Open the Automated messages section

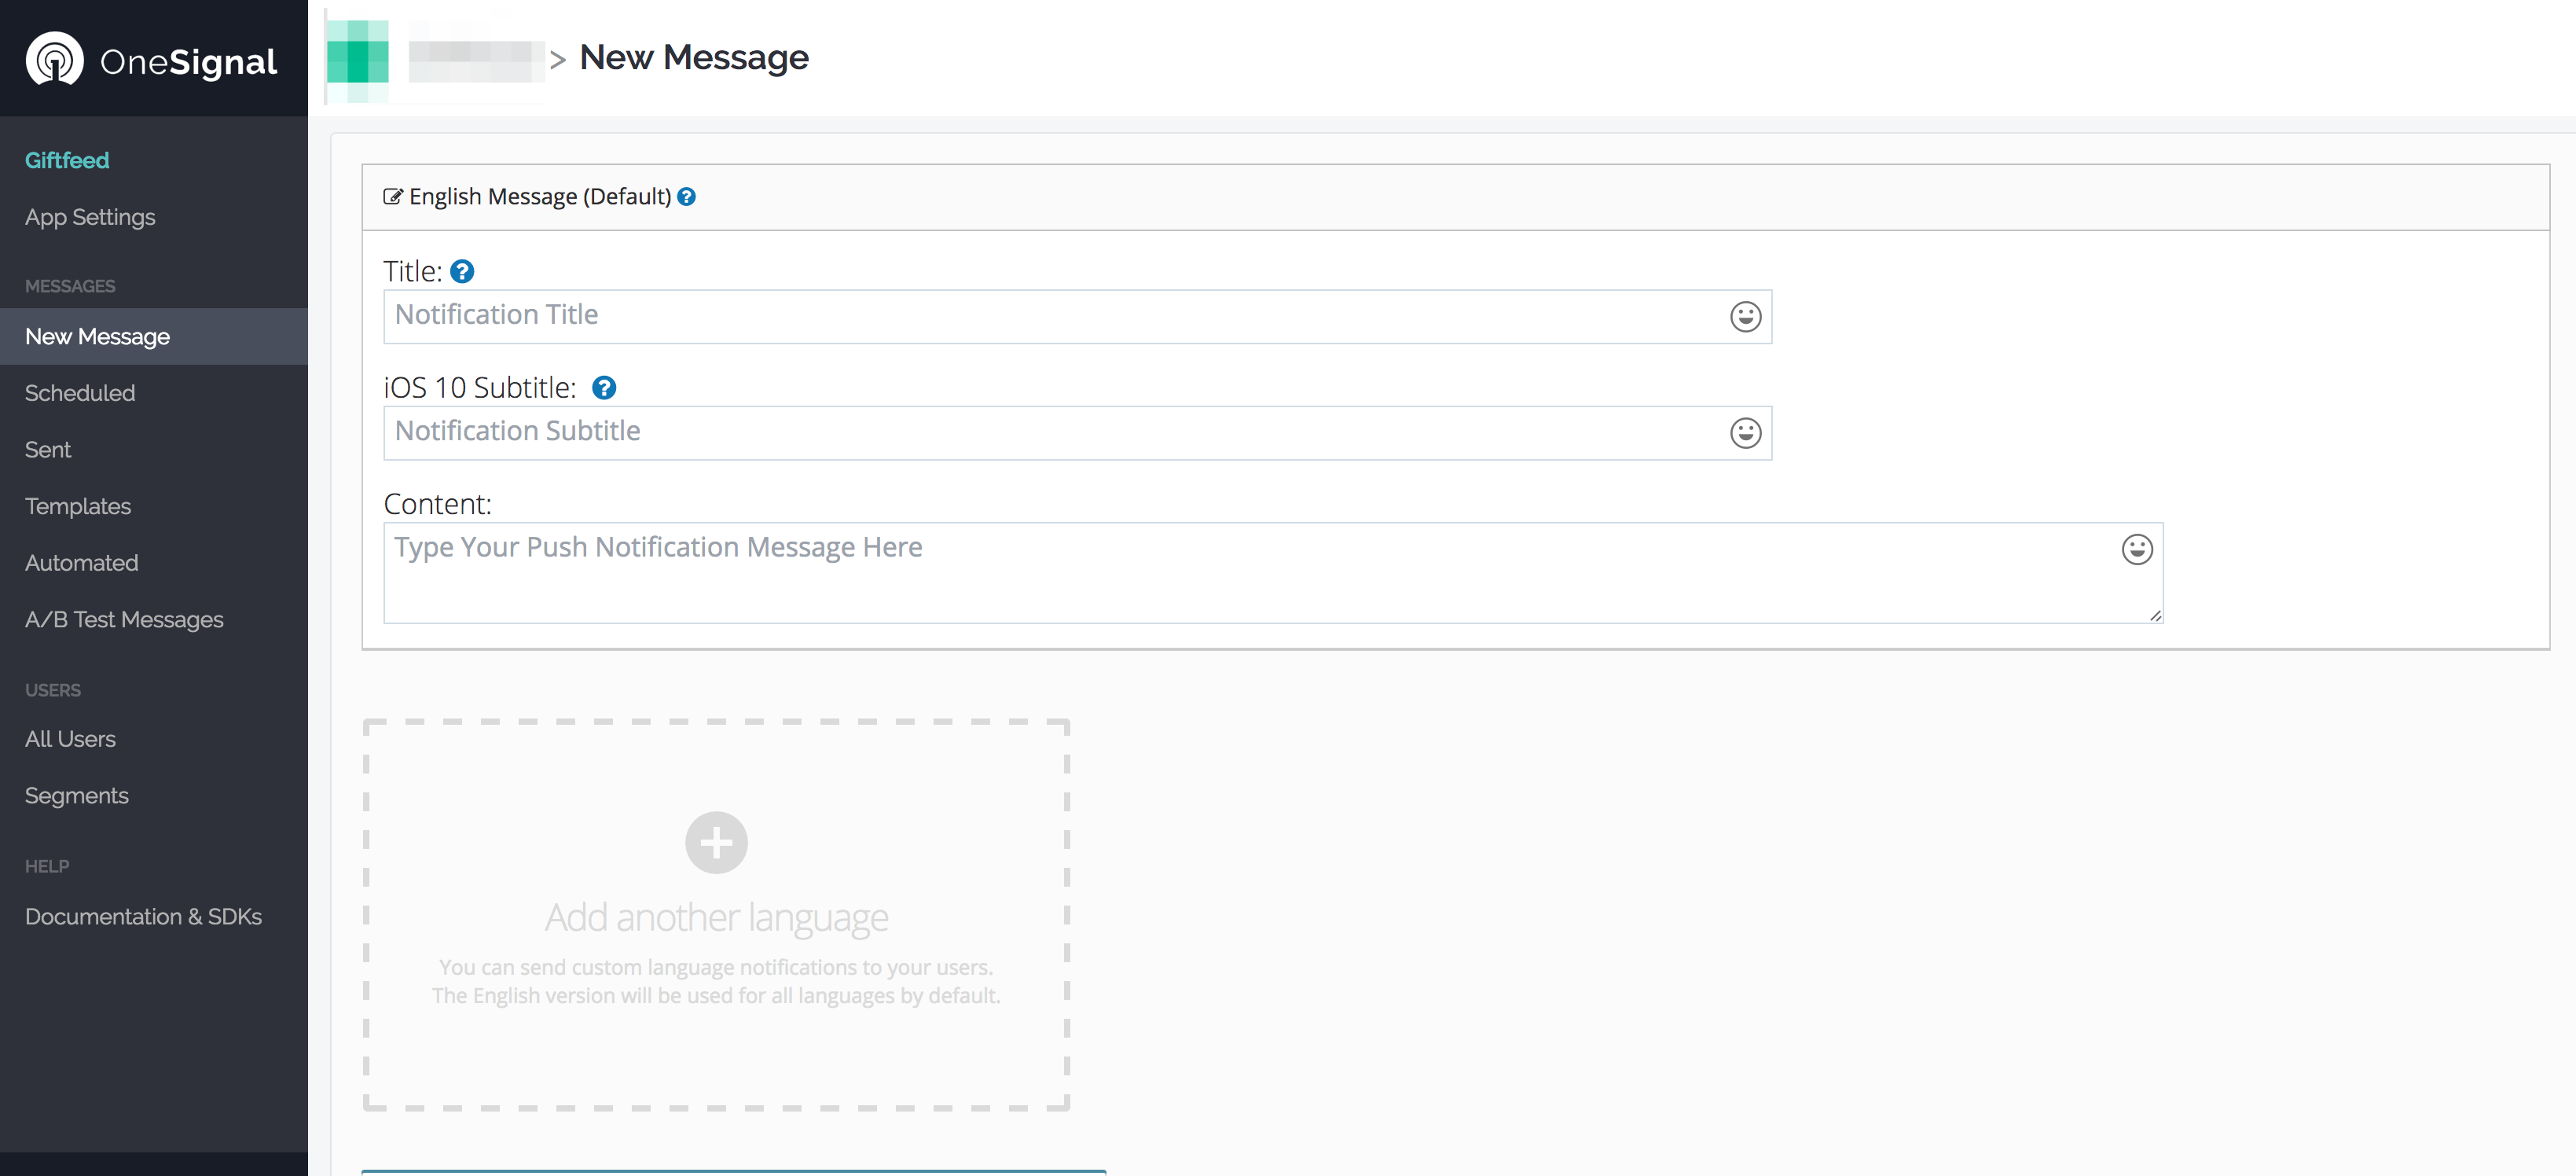pyautogui.click(x=81, y=562)
